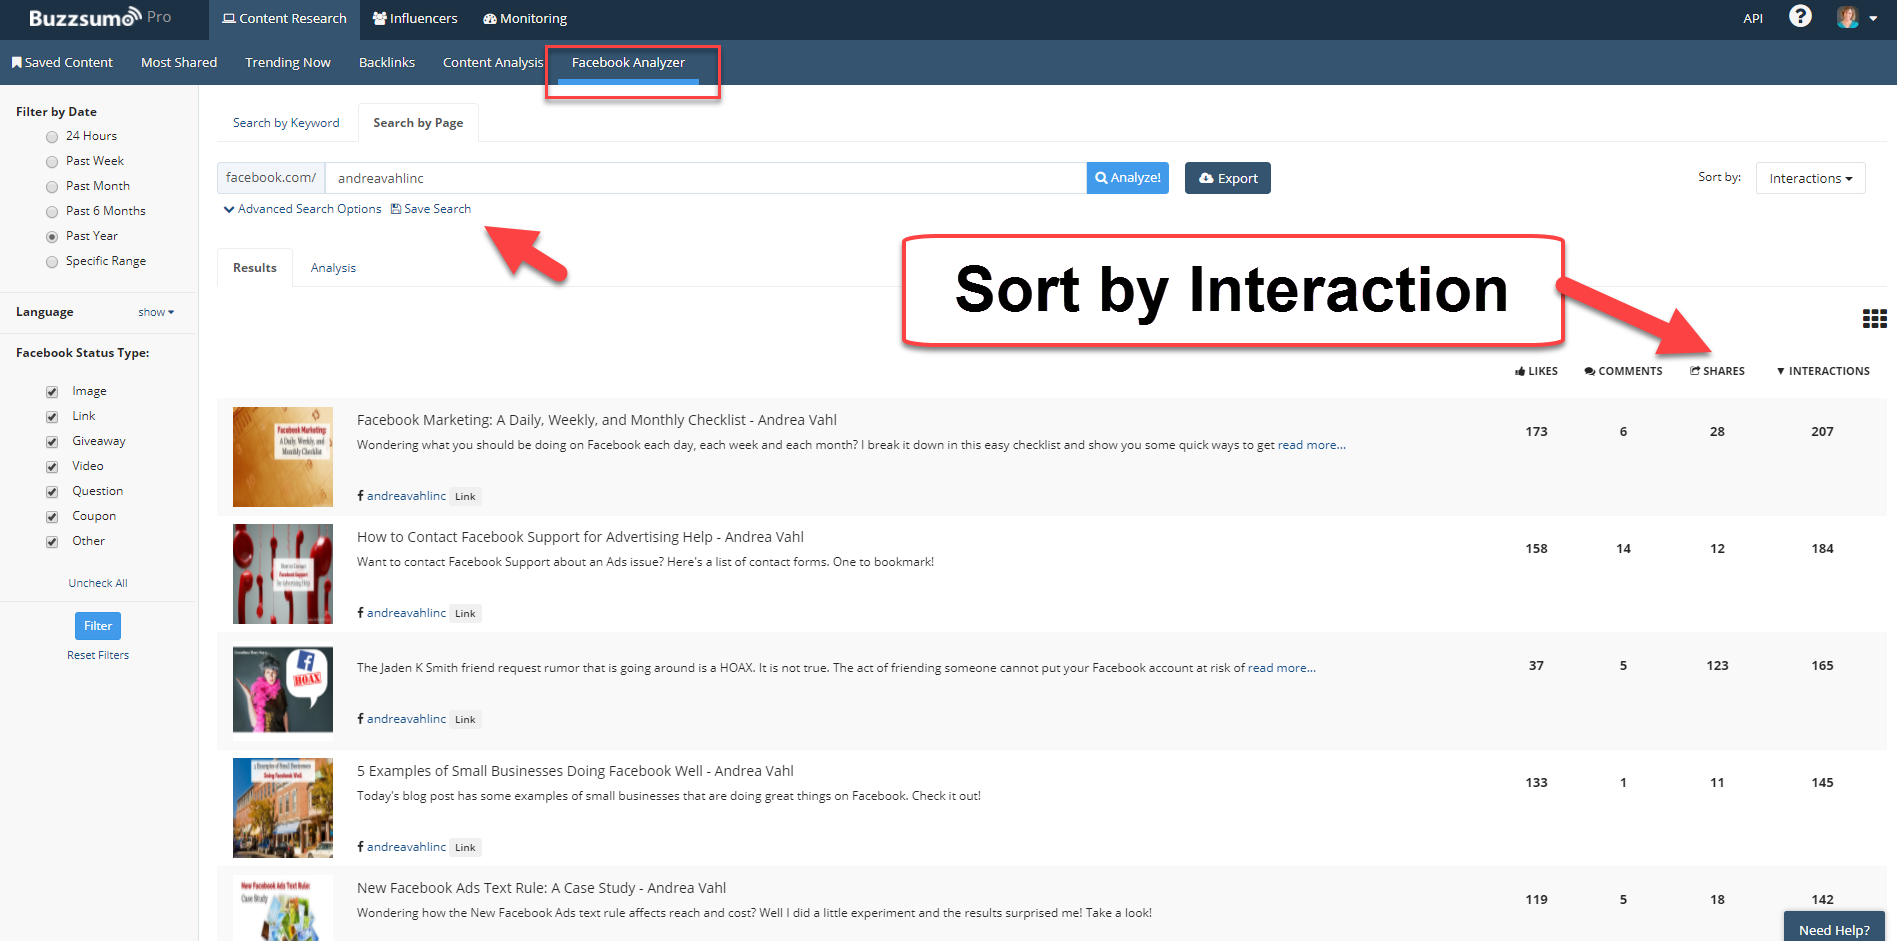
Task: Open the Jaden K Smith hoax thumbnail
Action: (283, 691)
